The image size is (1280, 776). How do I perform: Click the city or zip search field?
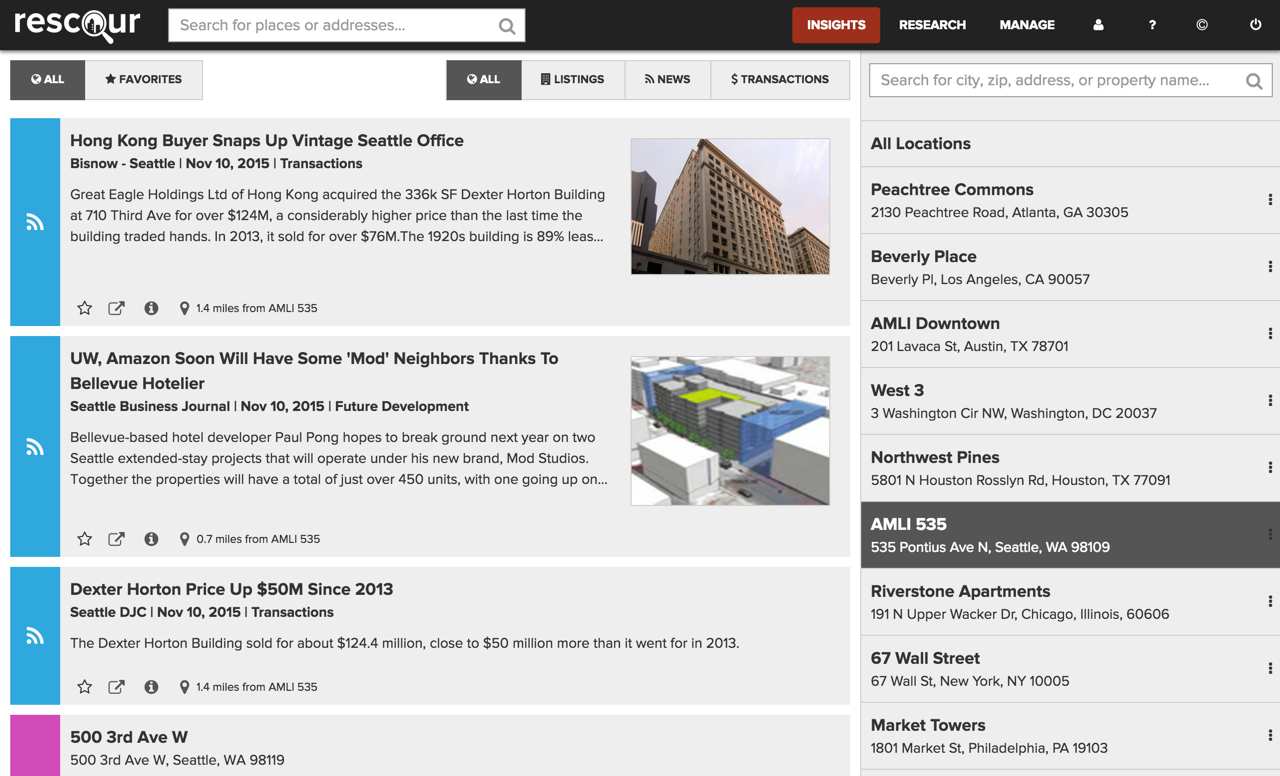point(1058,81)
